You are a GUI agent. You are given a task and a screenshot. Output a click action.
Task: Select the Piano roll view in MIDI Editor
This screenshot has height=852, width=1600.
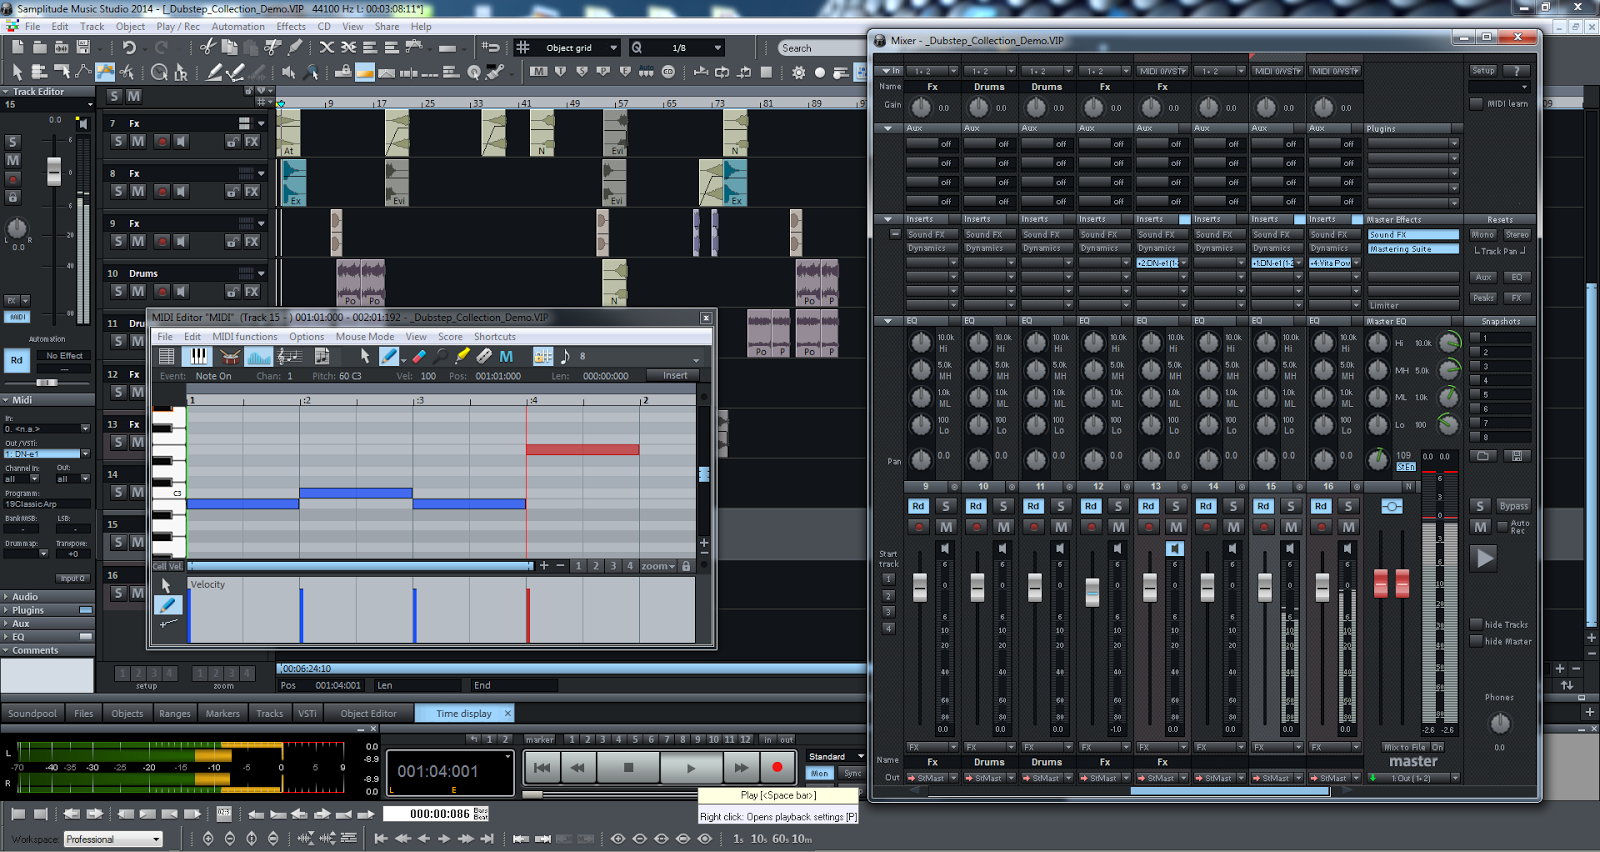click(198, 356)
